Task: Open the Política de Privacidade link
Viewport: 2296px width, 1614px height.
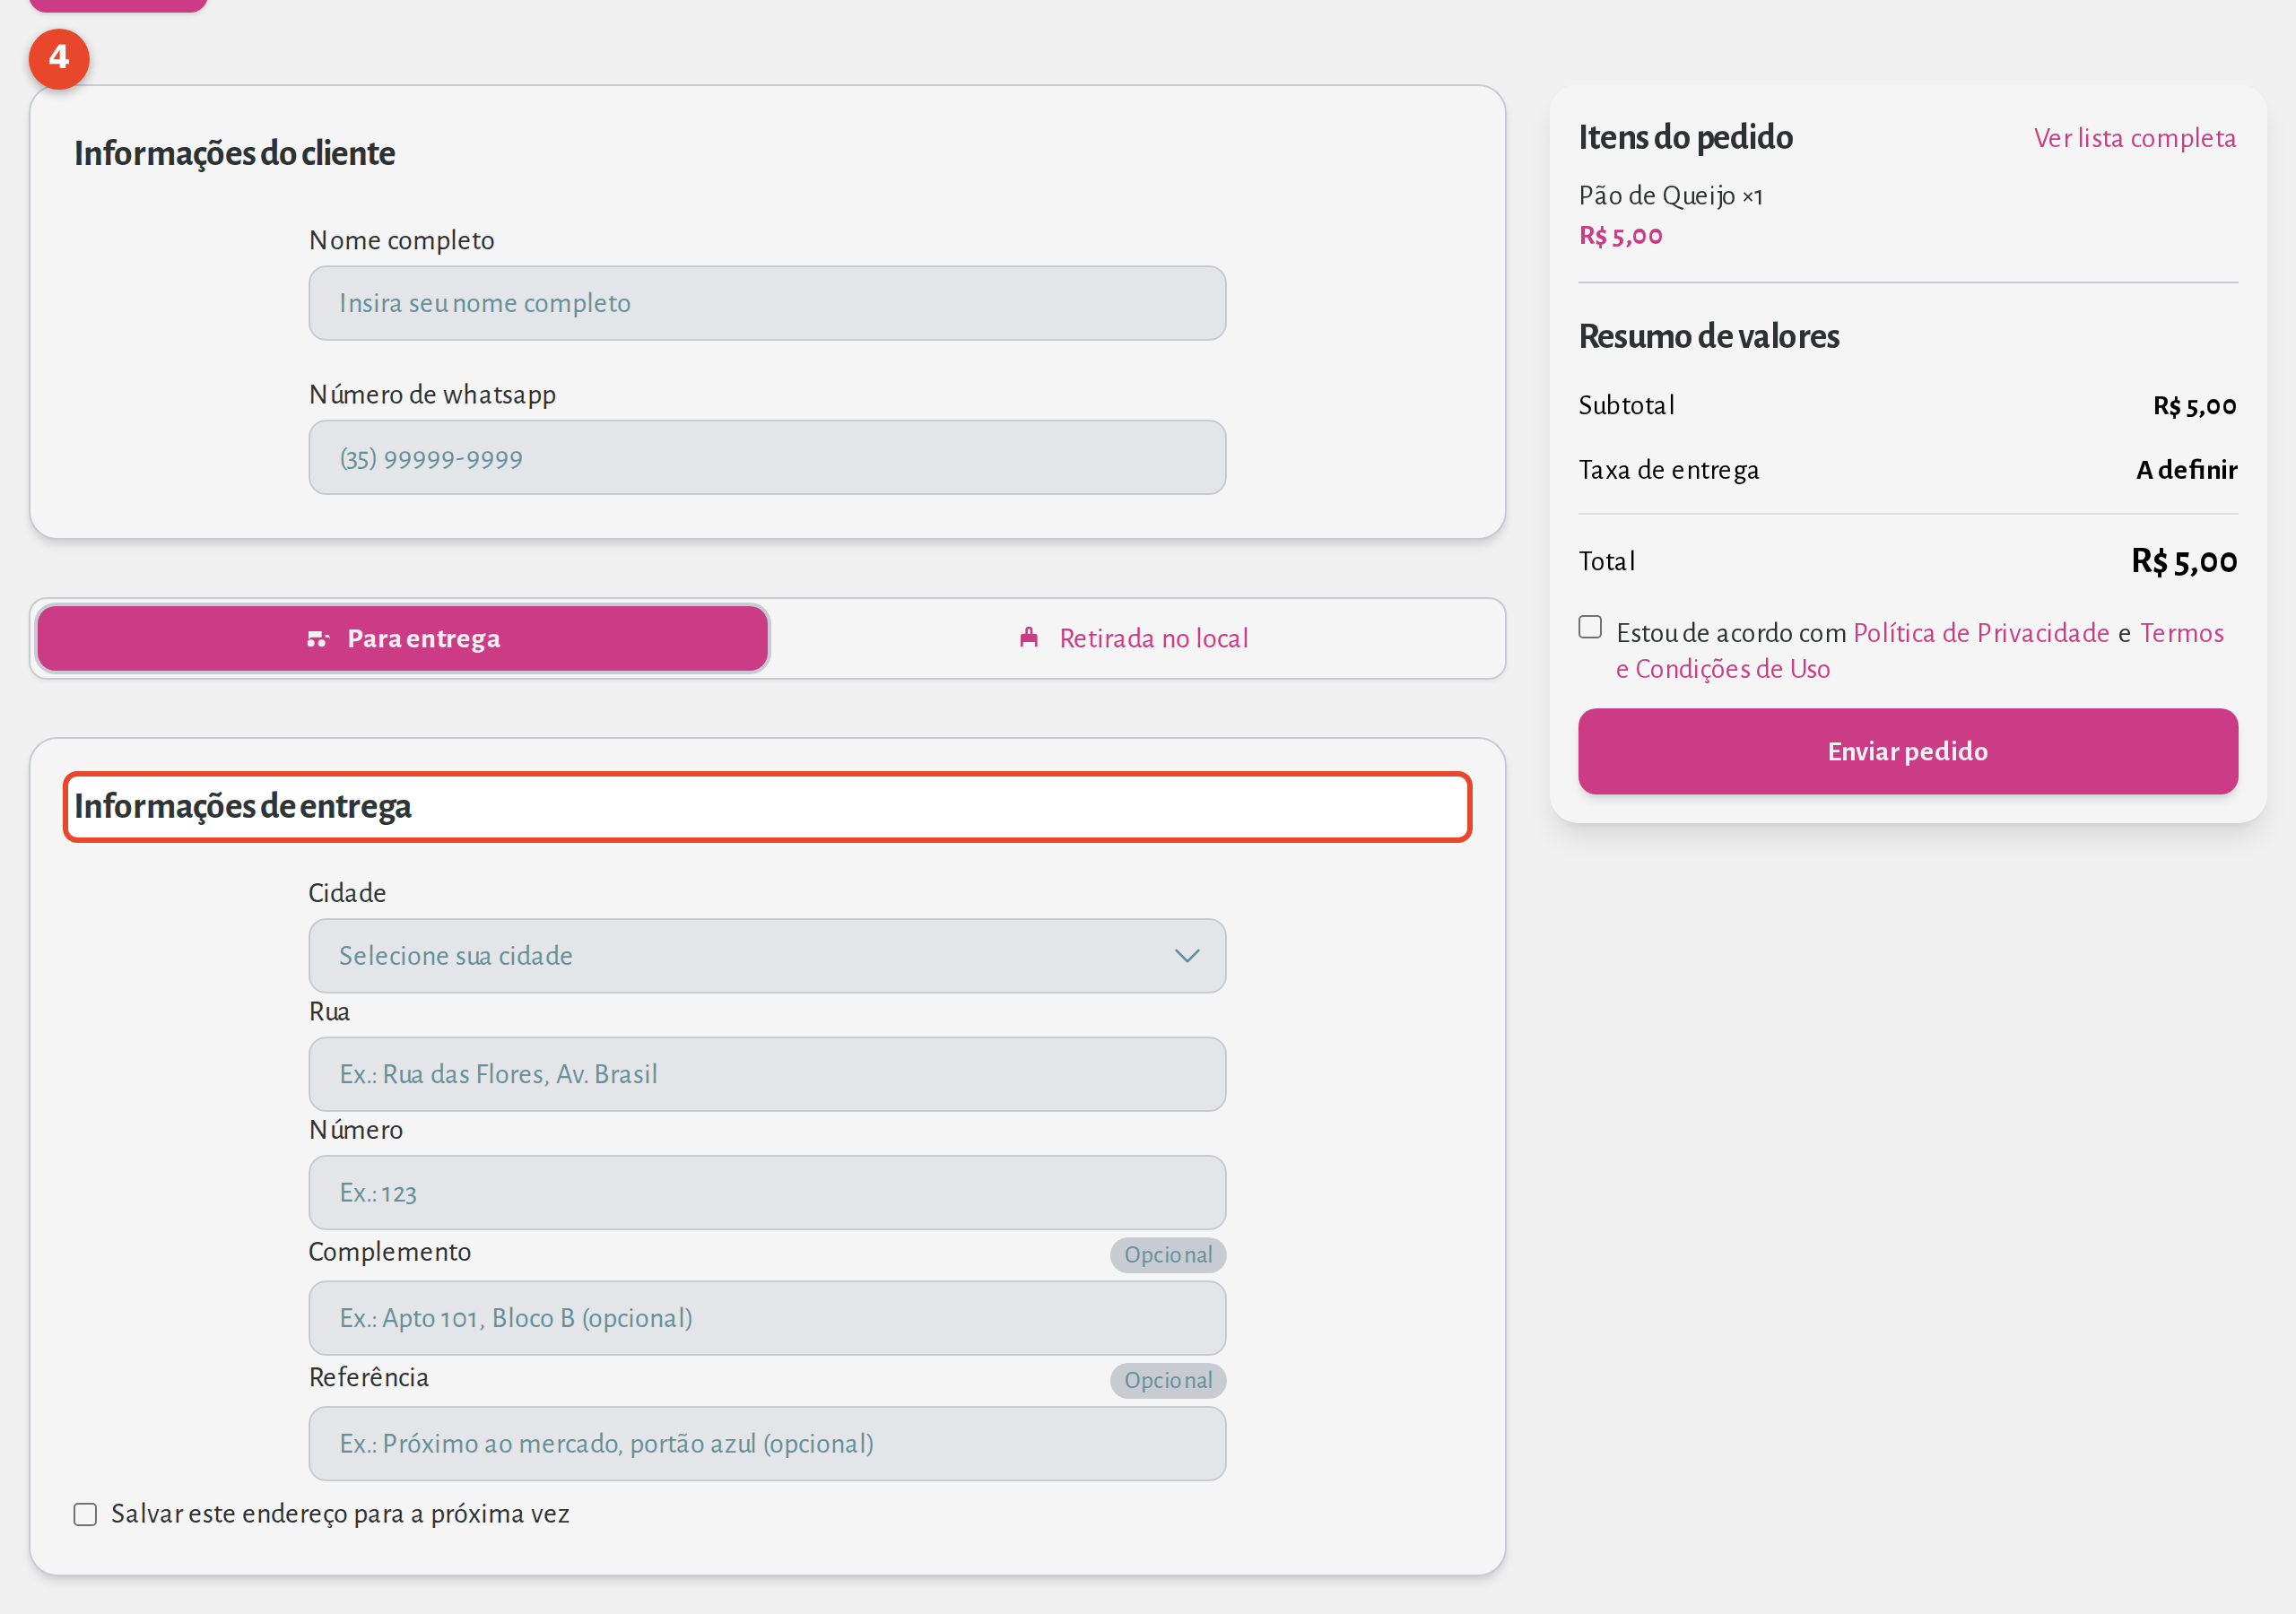Action: click(x=1981, y=633)
